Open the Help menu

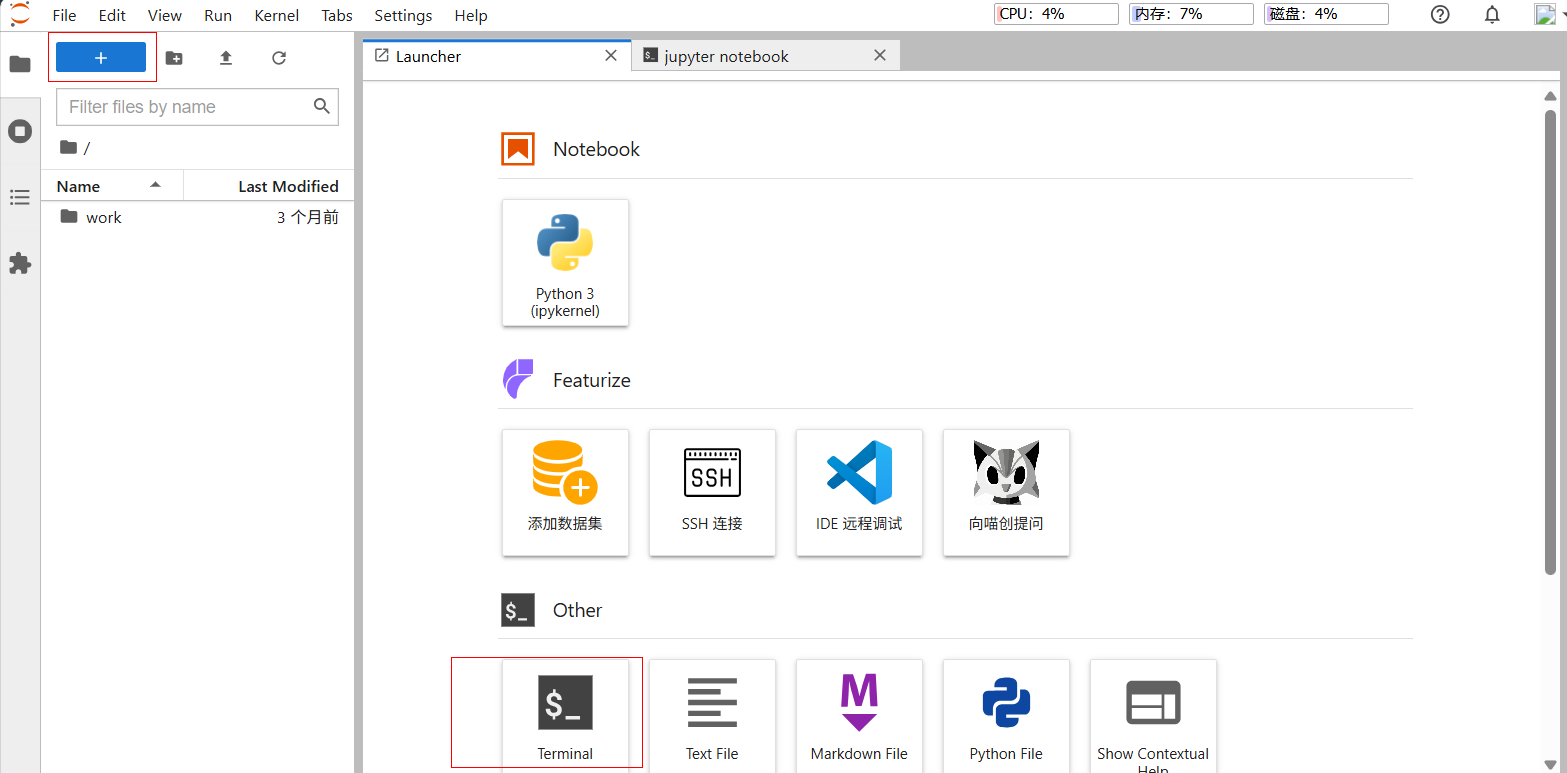pyautogui.click(x=471, y=15)
